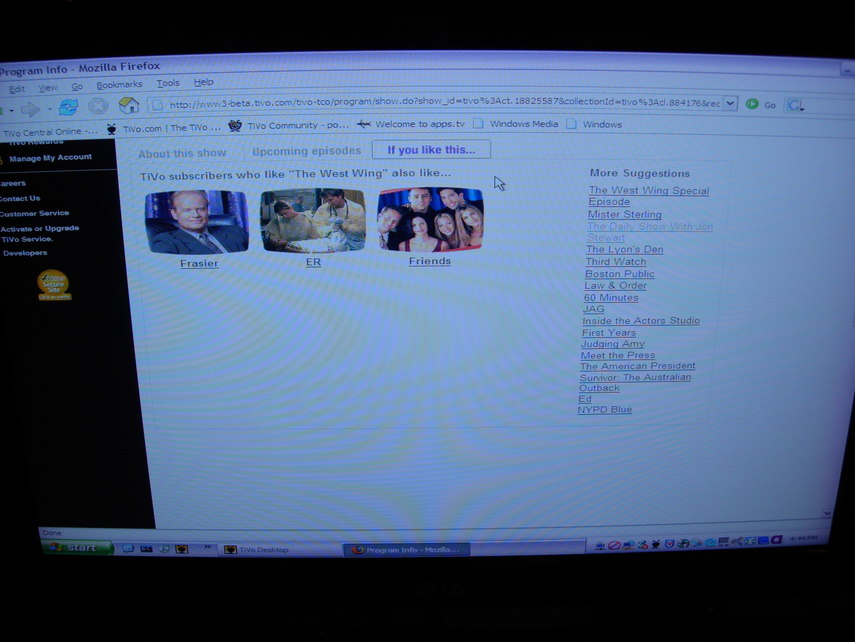Click the page icon in the address bar
Image resolution: width=855 pixels, height=642 pixels.
click(x=158, y=104)
